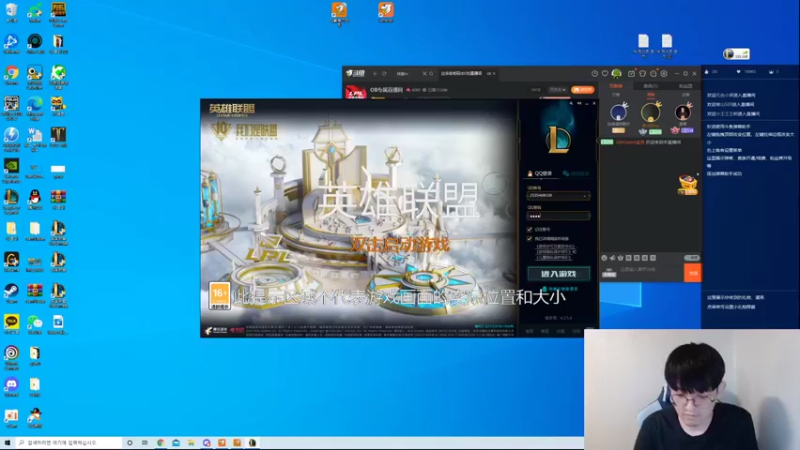Viewport: 800px width, 450px height.
Task: Switch to the QQ login tab
Action: pos(540,173)
